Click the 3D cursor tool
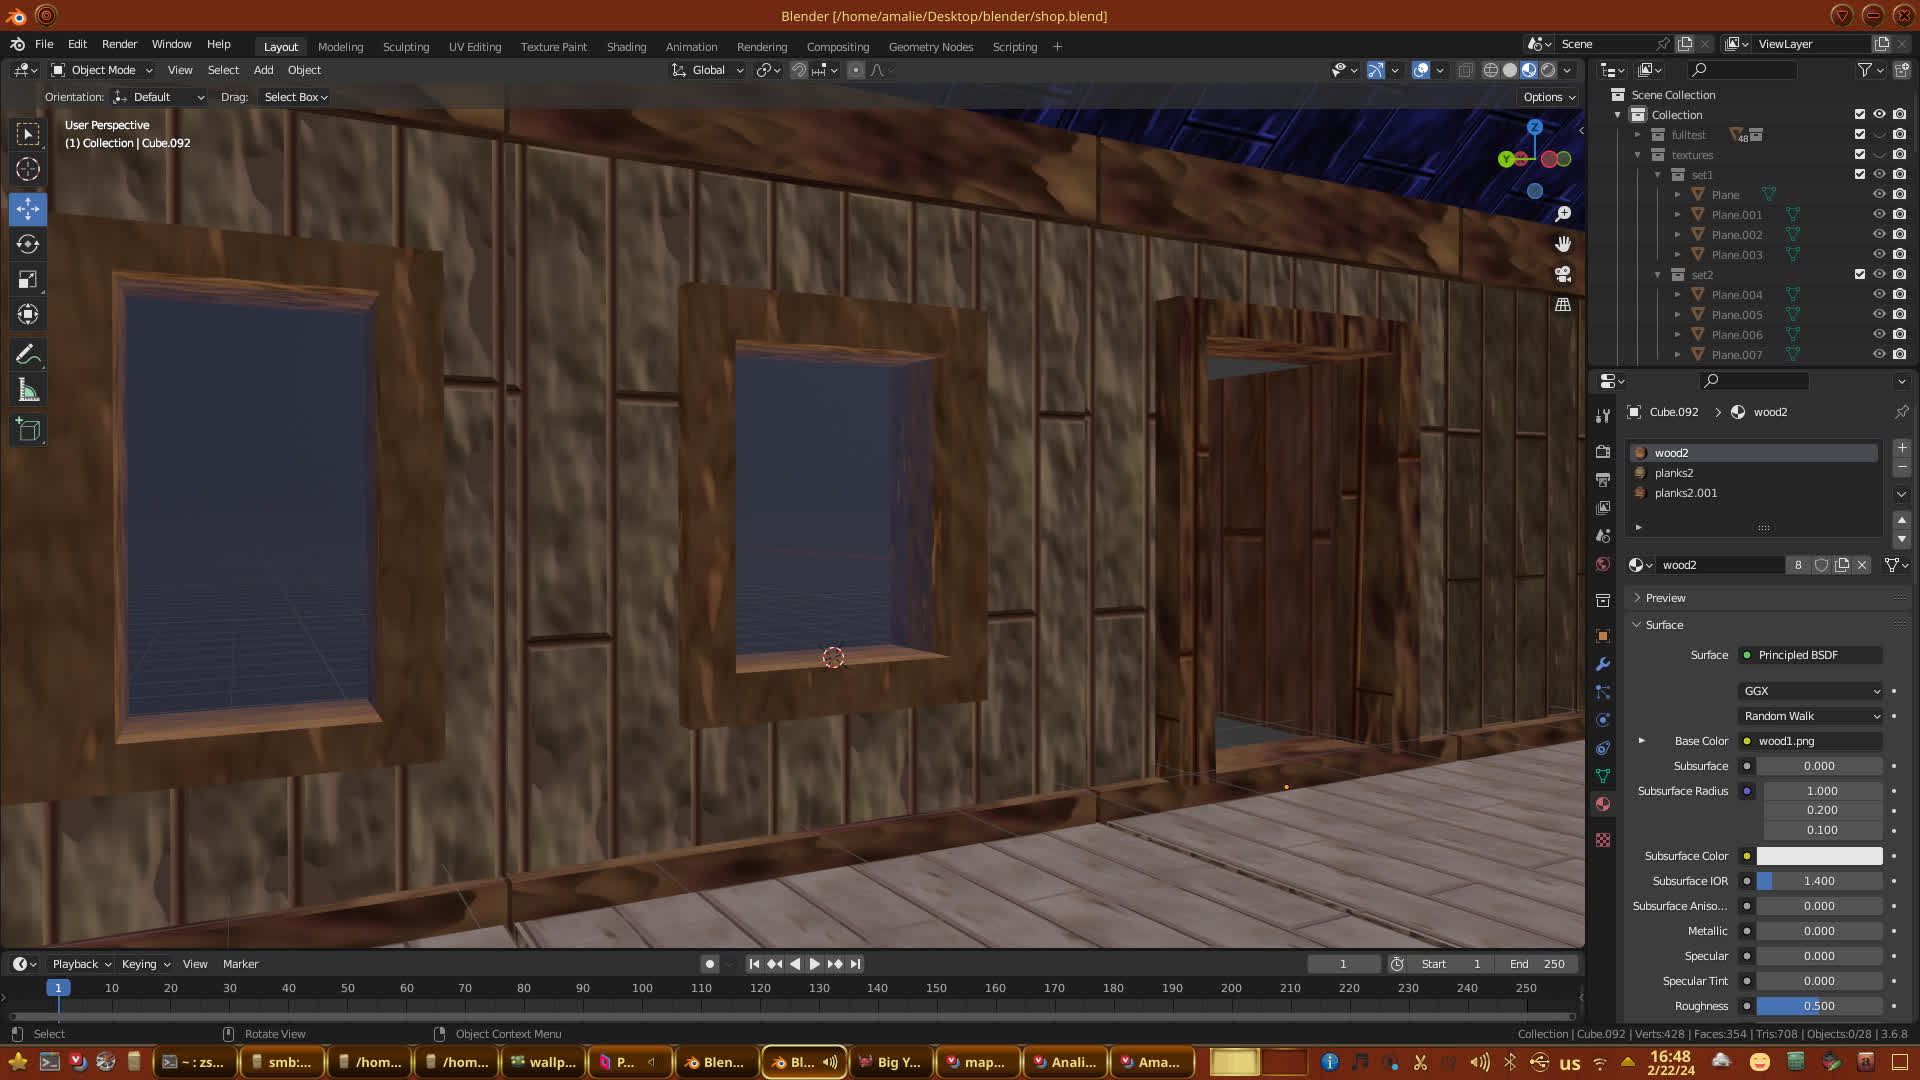This screenshot has height=1080, width=1920. tap(28, 169)
